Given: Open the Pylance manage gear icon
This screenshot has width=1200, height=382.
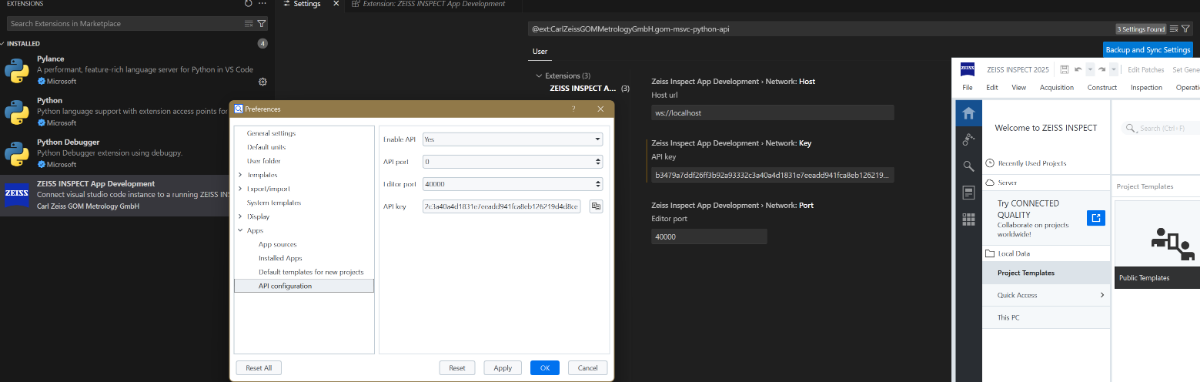Looking at the screenshot, I should pyautogui.click(x=262, y=81).
